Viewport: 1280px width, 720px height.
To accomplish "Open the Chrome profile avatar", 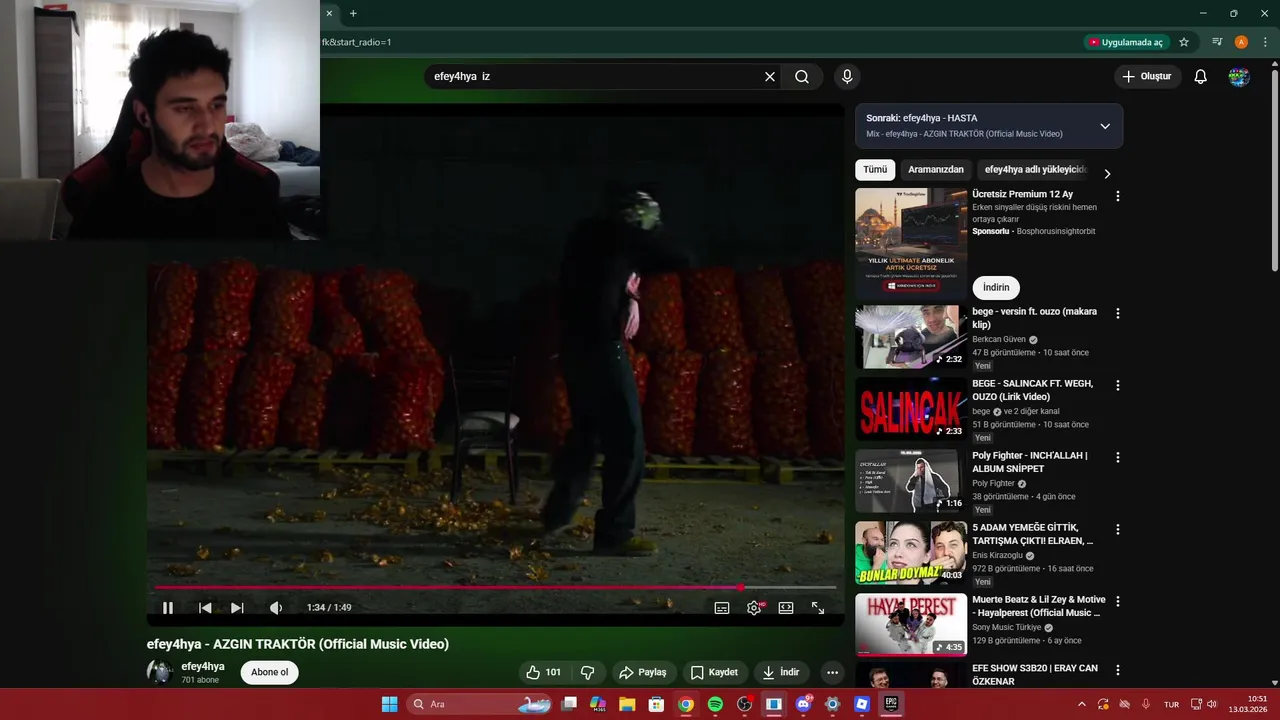I will (1241, 42).
